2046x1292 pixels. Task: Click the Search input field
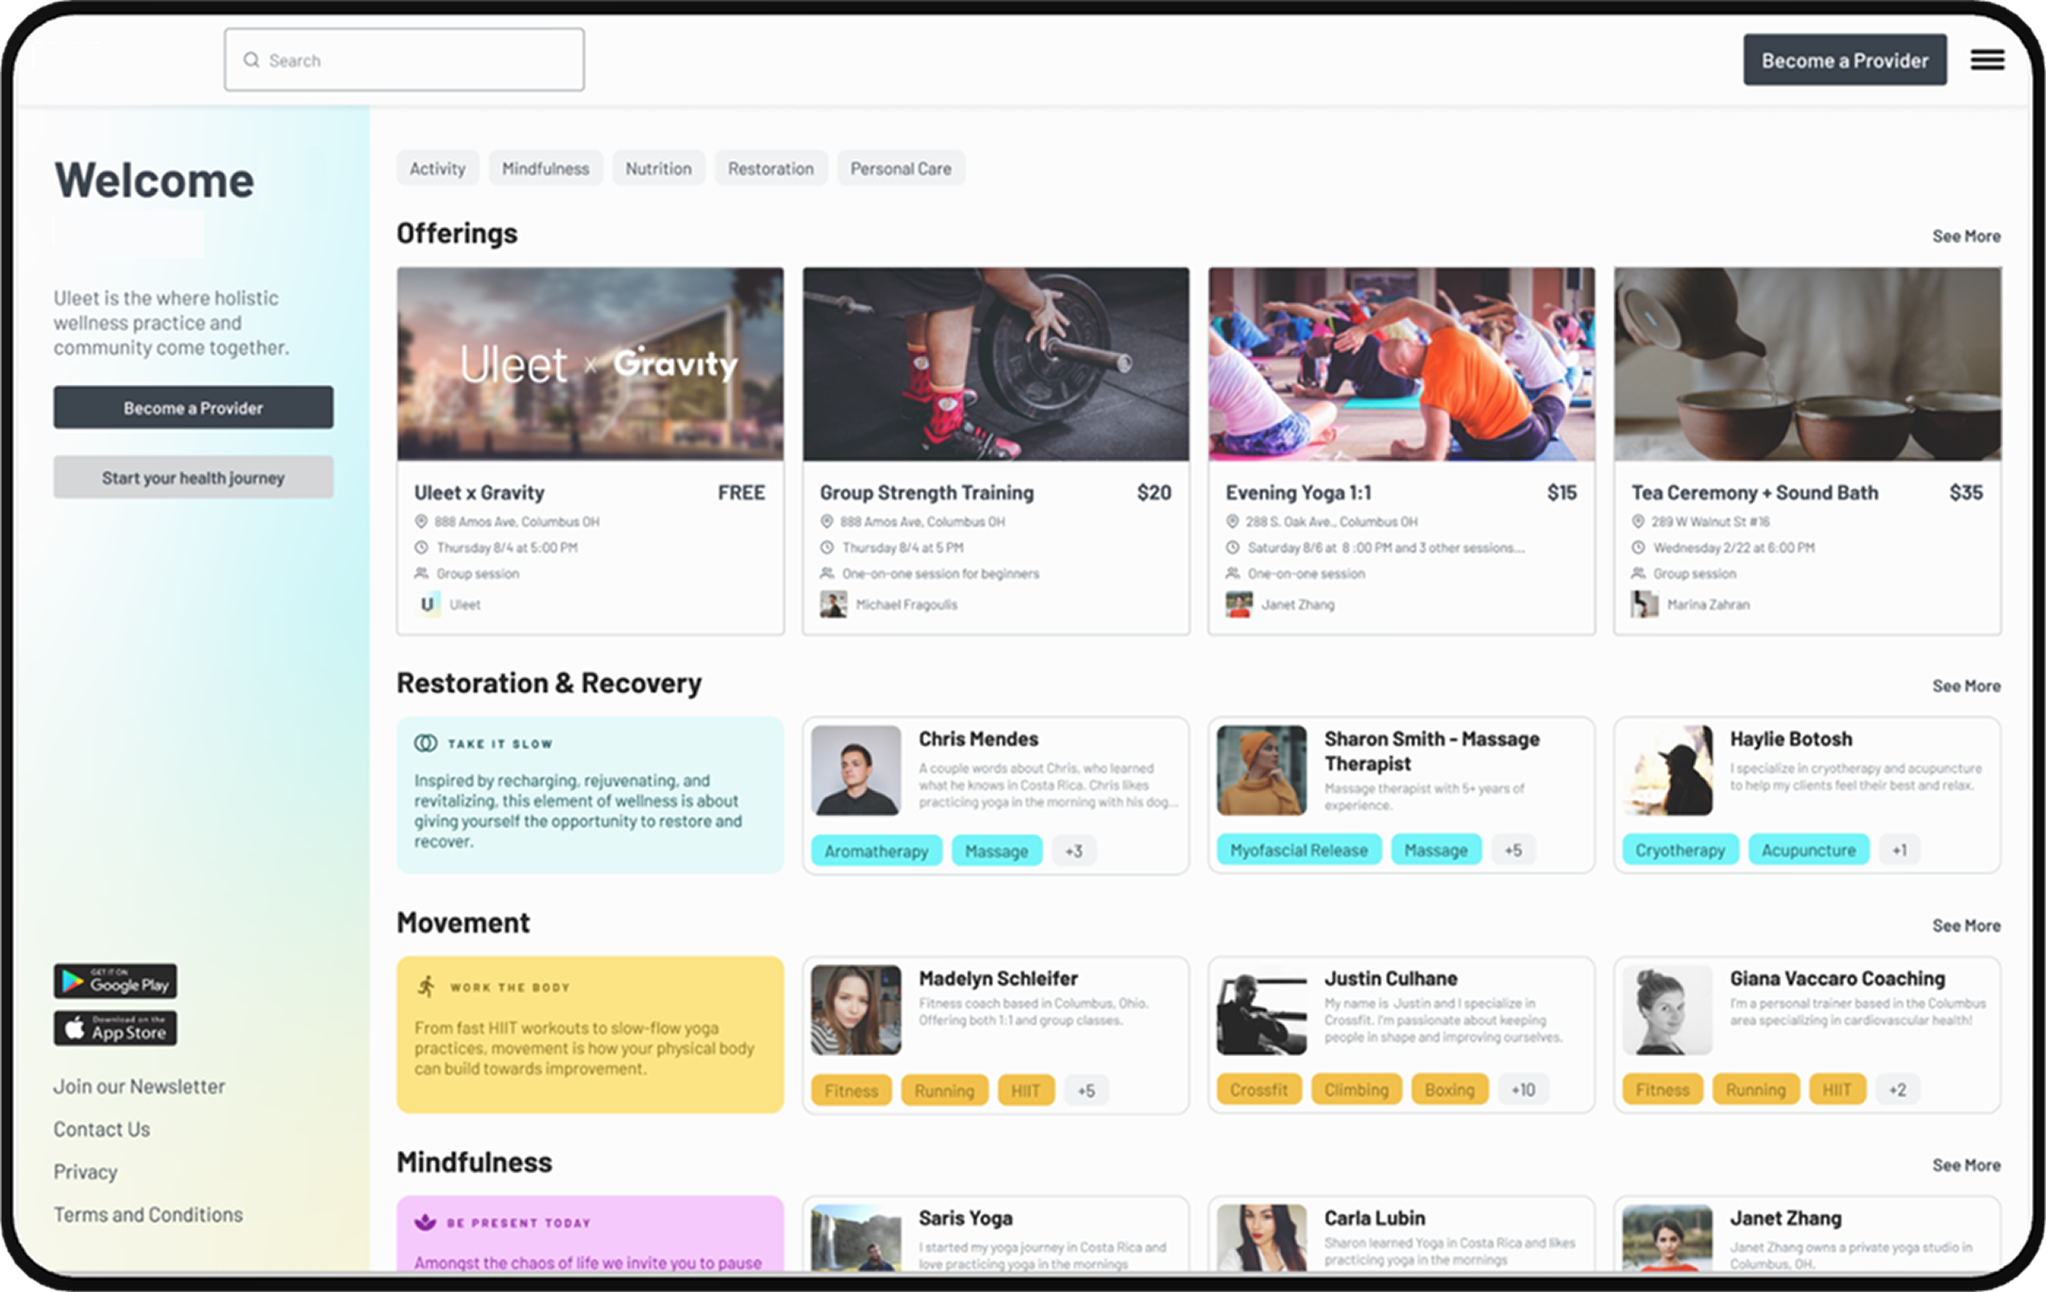click(x=420, y=60)
